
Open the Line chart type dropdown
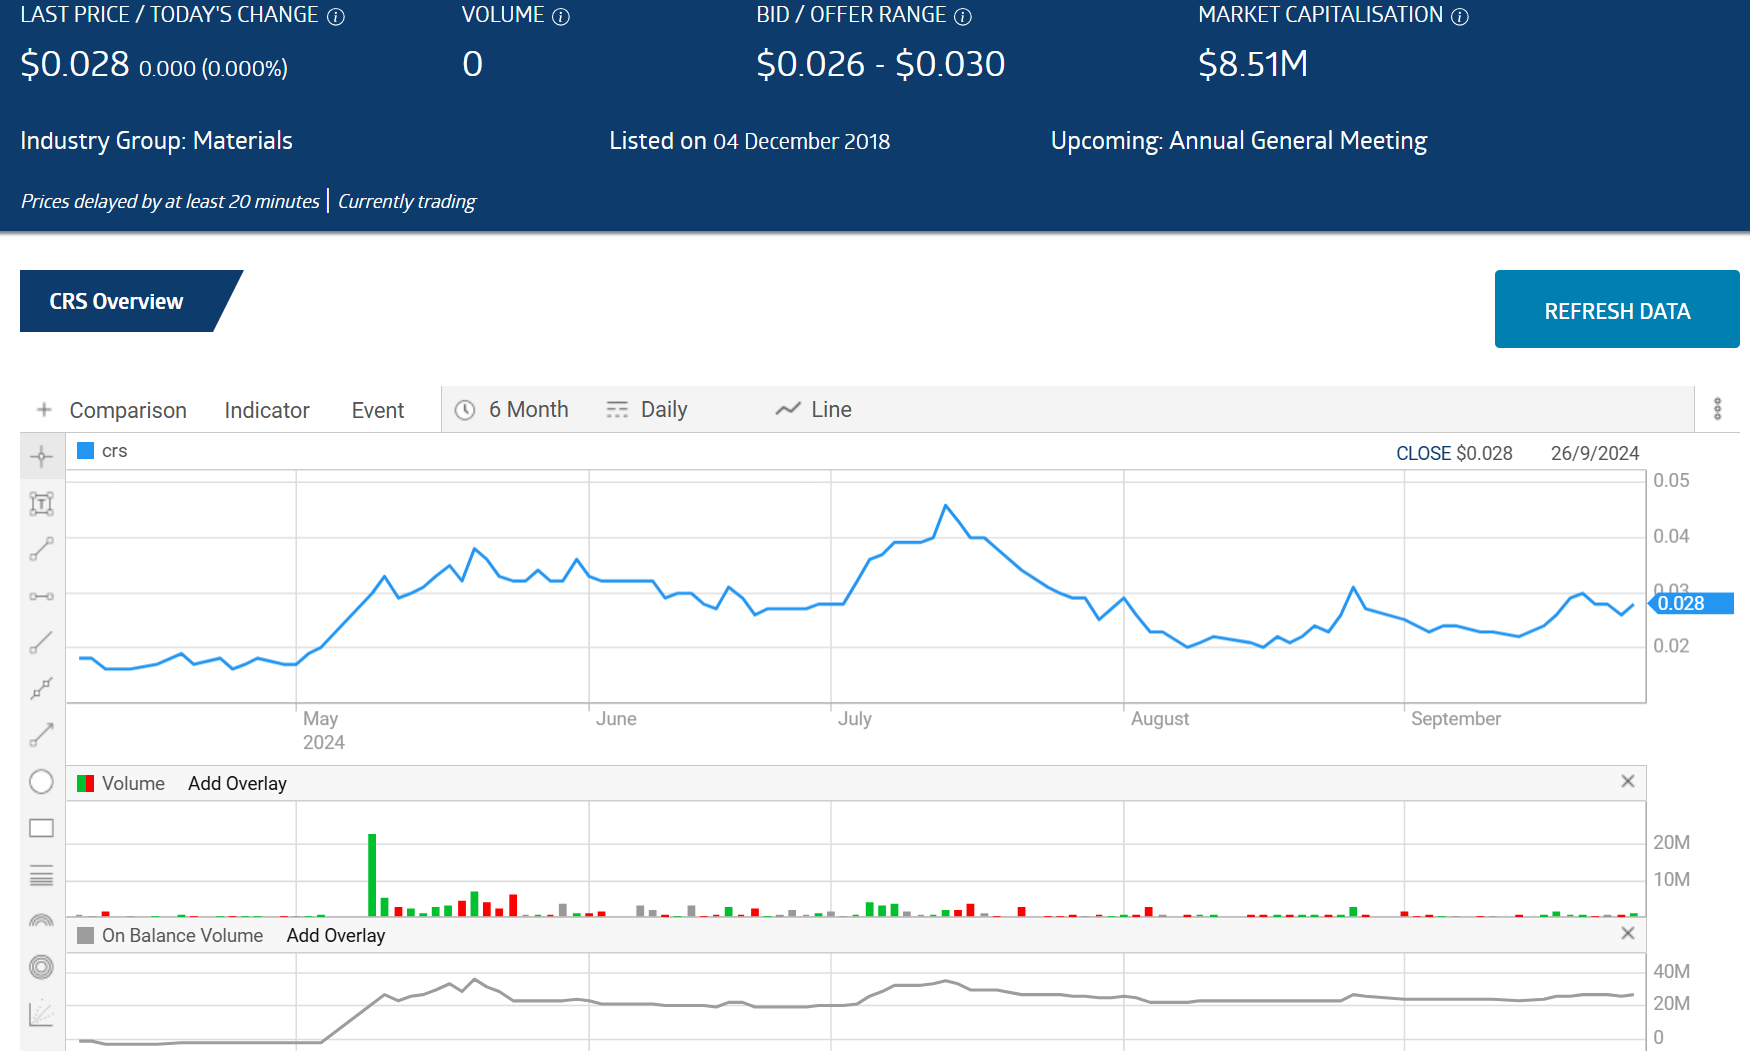tap(814, 410)
